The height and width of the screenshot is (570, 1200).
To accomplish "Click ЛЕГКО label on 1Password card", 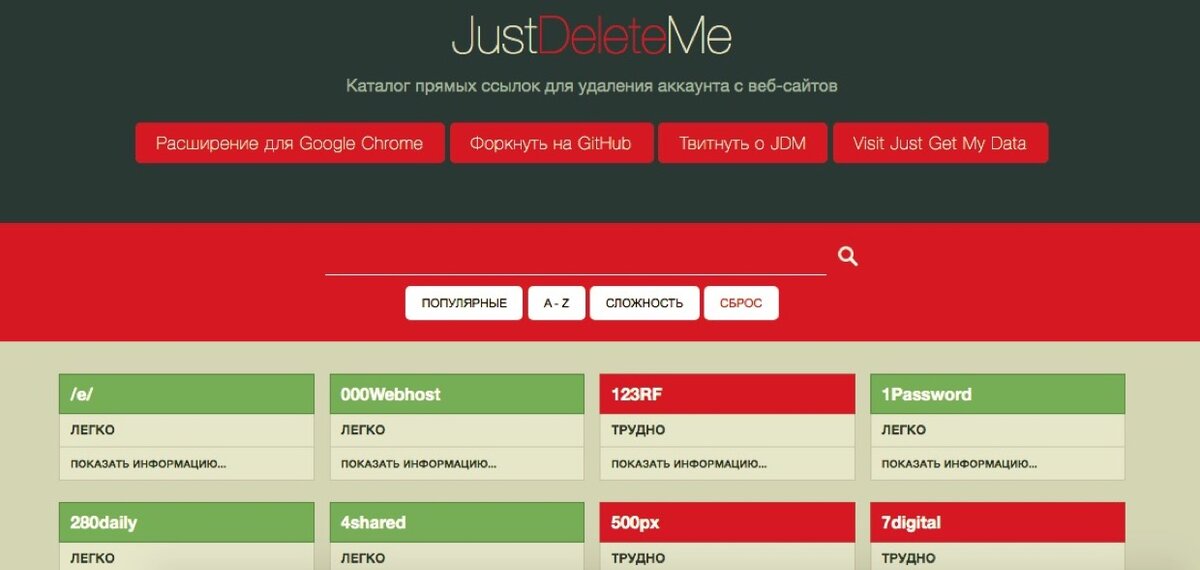I will pyautogui.click(x=903, y=430).
